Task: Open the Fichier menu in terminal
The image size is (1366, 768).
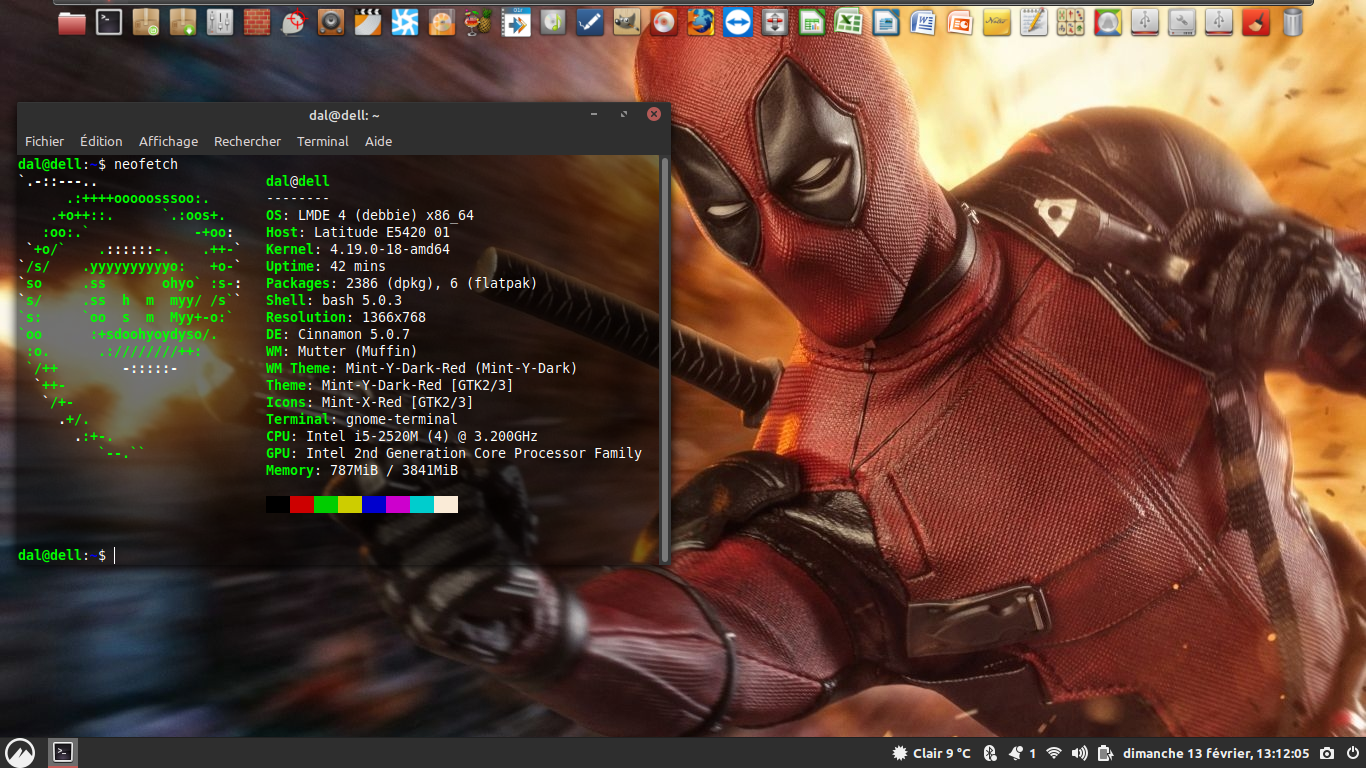Action: pos(44,141)
